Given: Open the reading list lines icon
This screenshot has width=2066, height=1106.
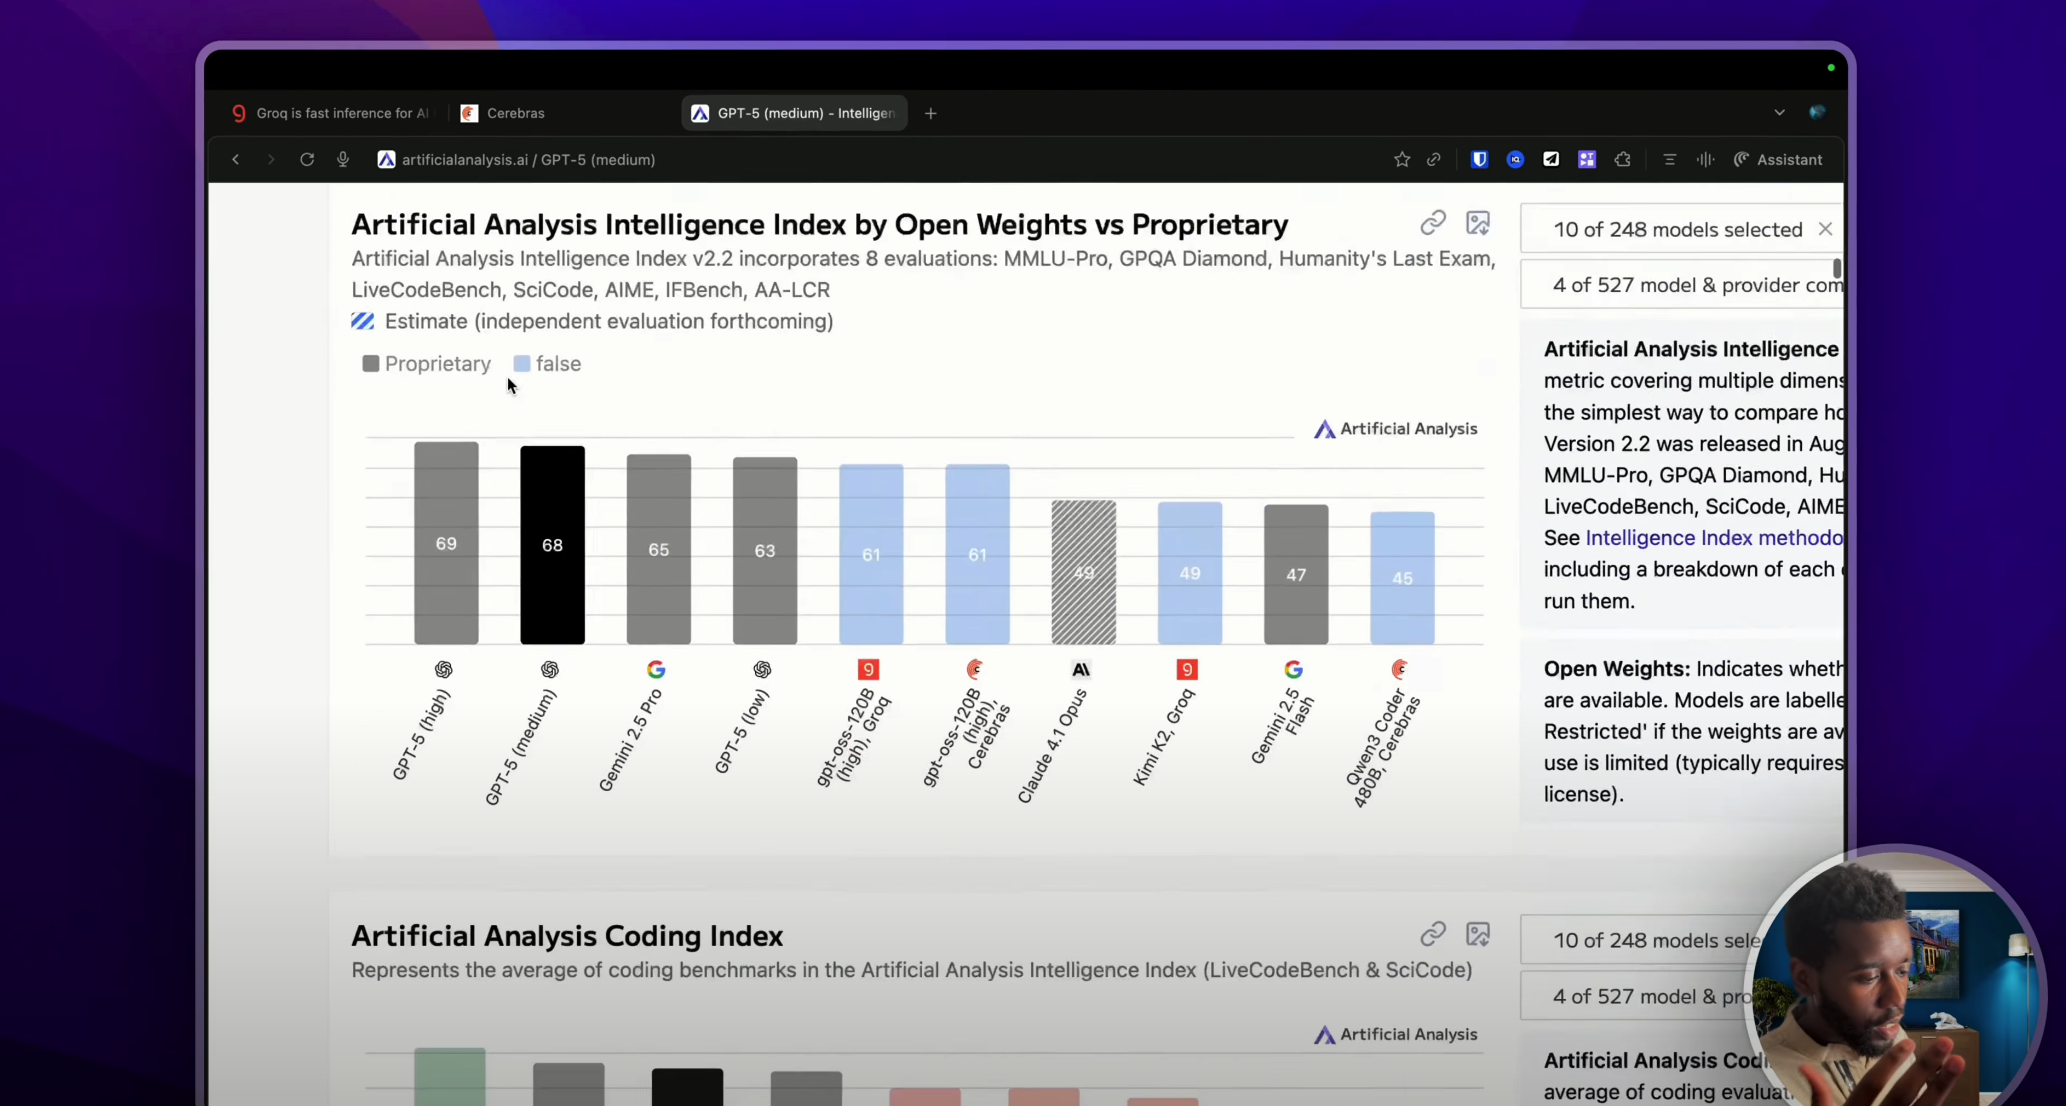Looking at the screenshot, I should point(1670,159).
